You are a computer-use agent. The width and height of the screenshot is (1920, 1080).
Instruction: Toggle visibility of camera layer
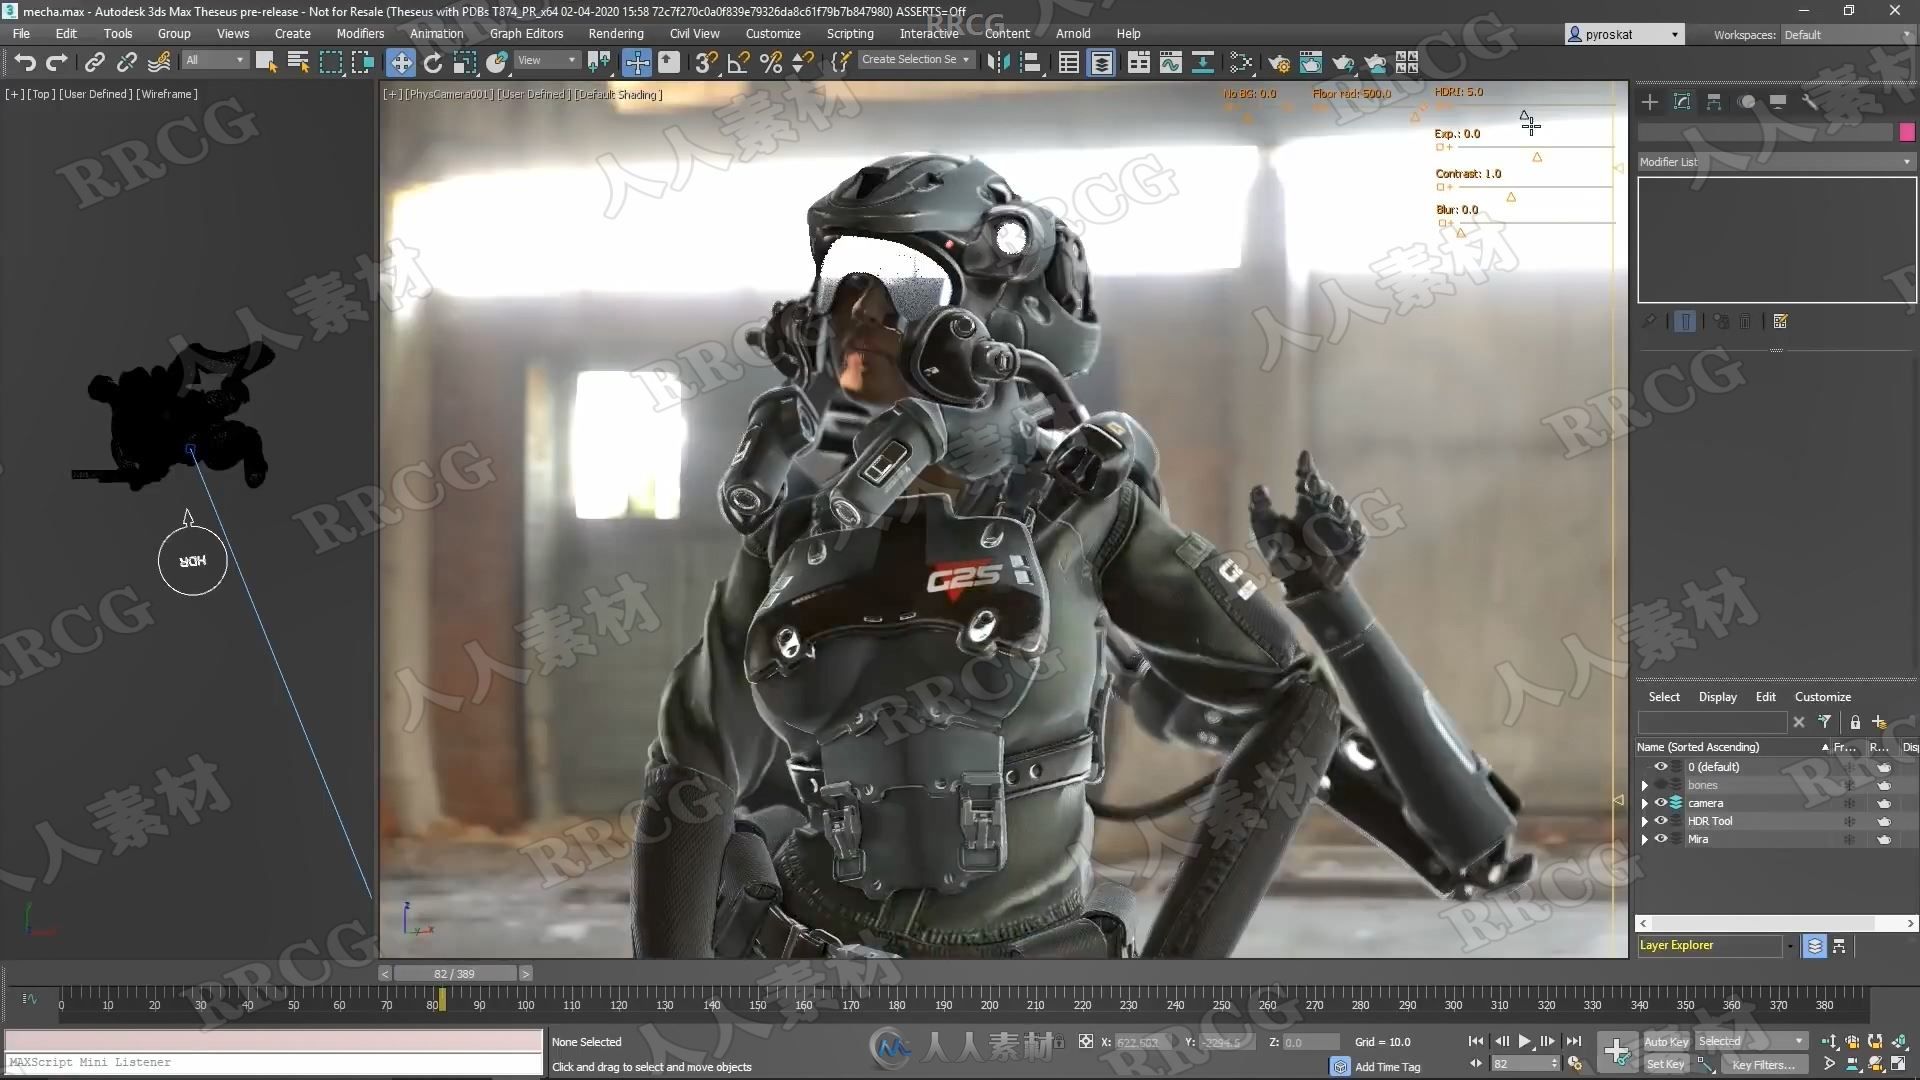(1660, 803)
